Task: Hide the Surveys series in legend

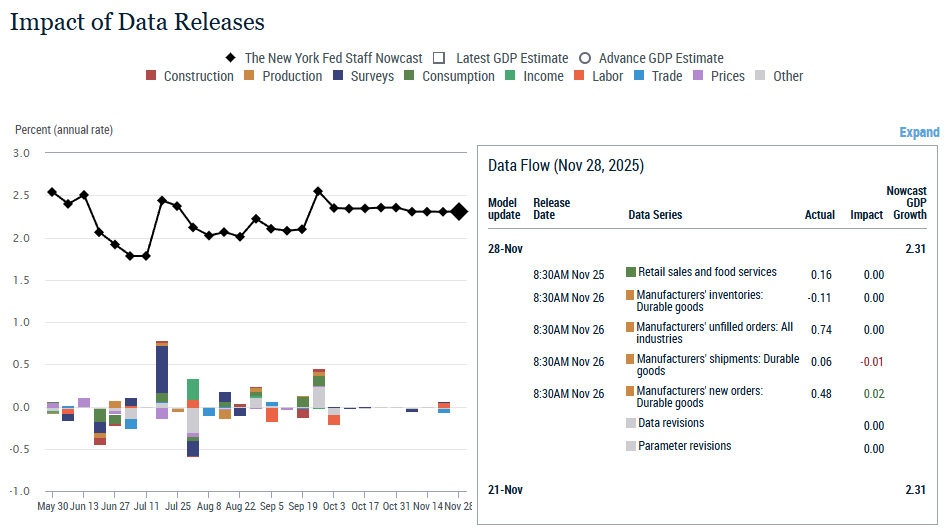Action: tap(339, 76)
